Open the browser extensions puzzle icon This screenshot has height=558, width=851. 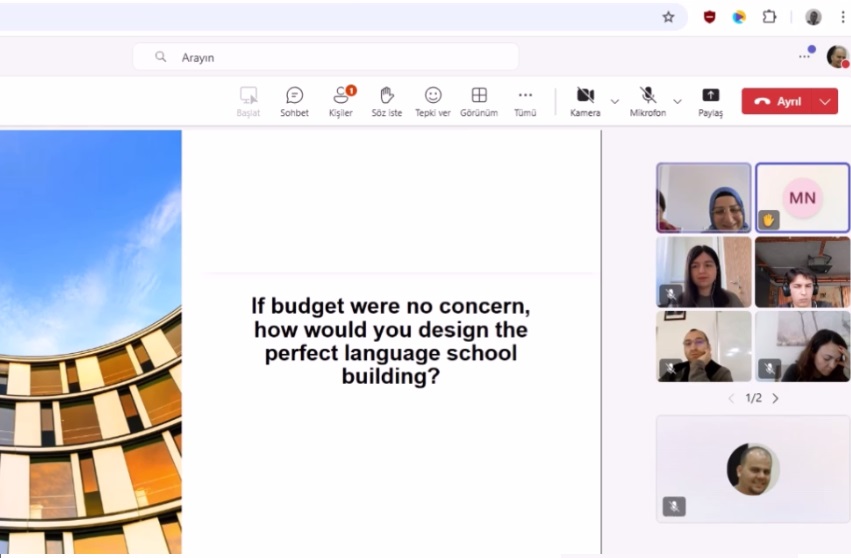click(x=769, y=17)
